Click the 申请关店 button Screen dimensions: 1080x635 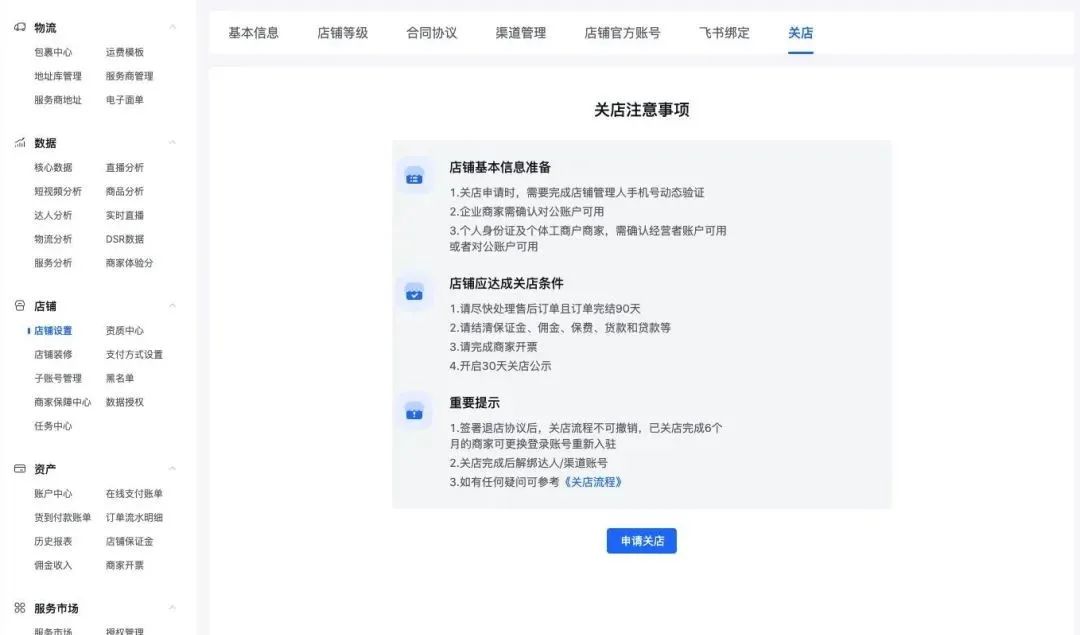641,541
